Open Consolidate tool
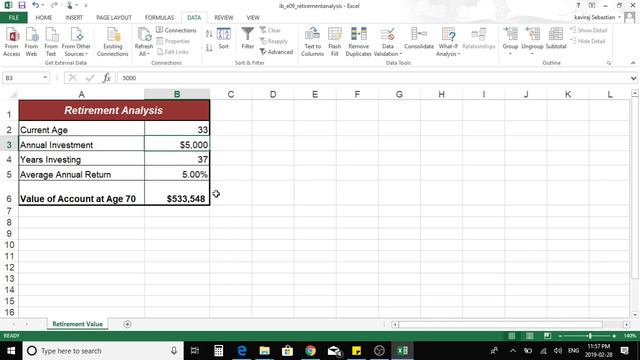Image resolution: width=640 pixels, height=360 pixels. (419, 39)
